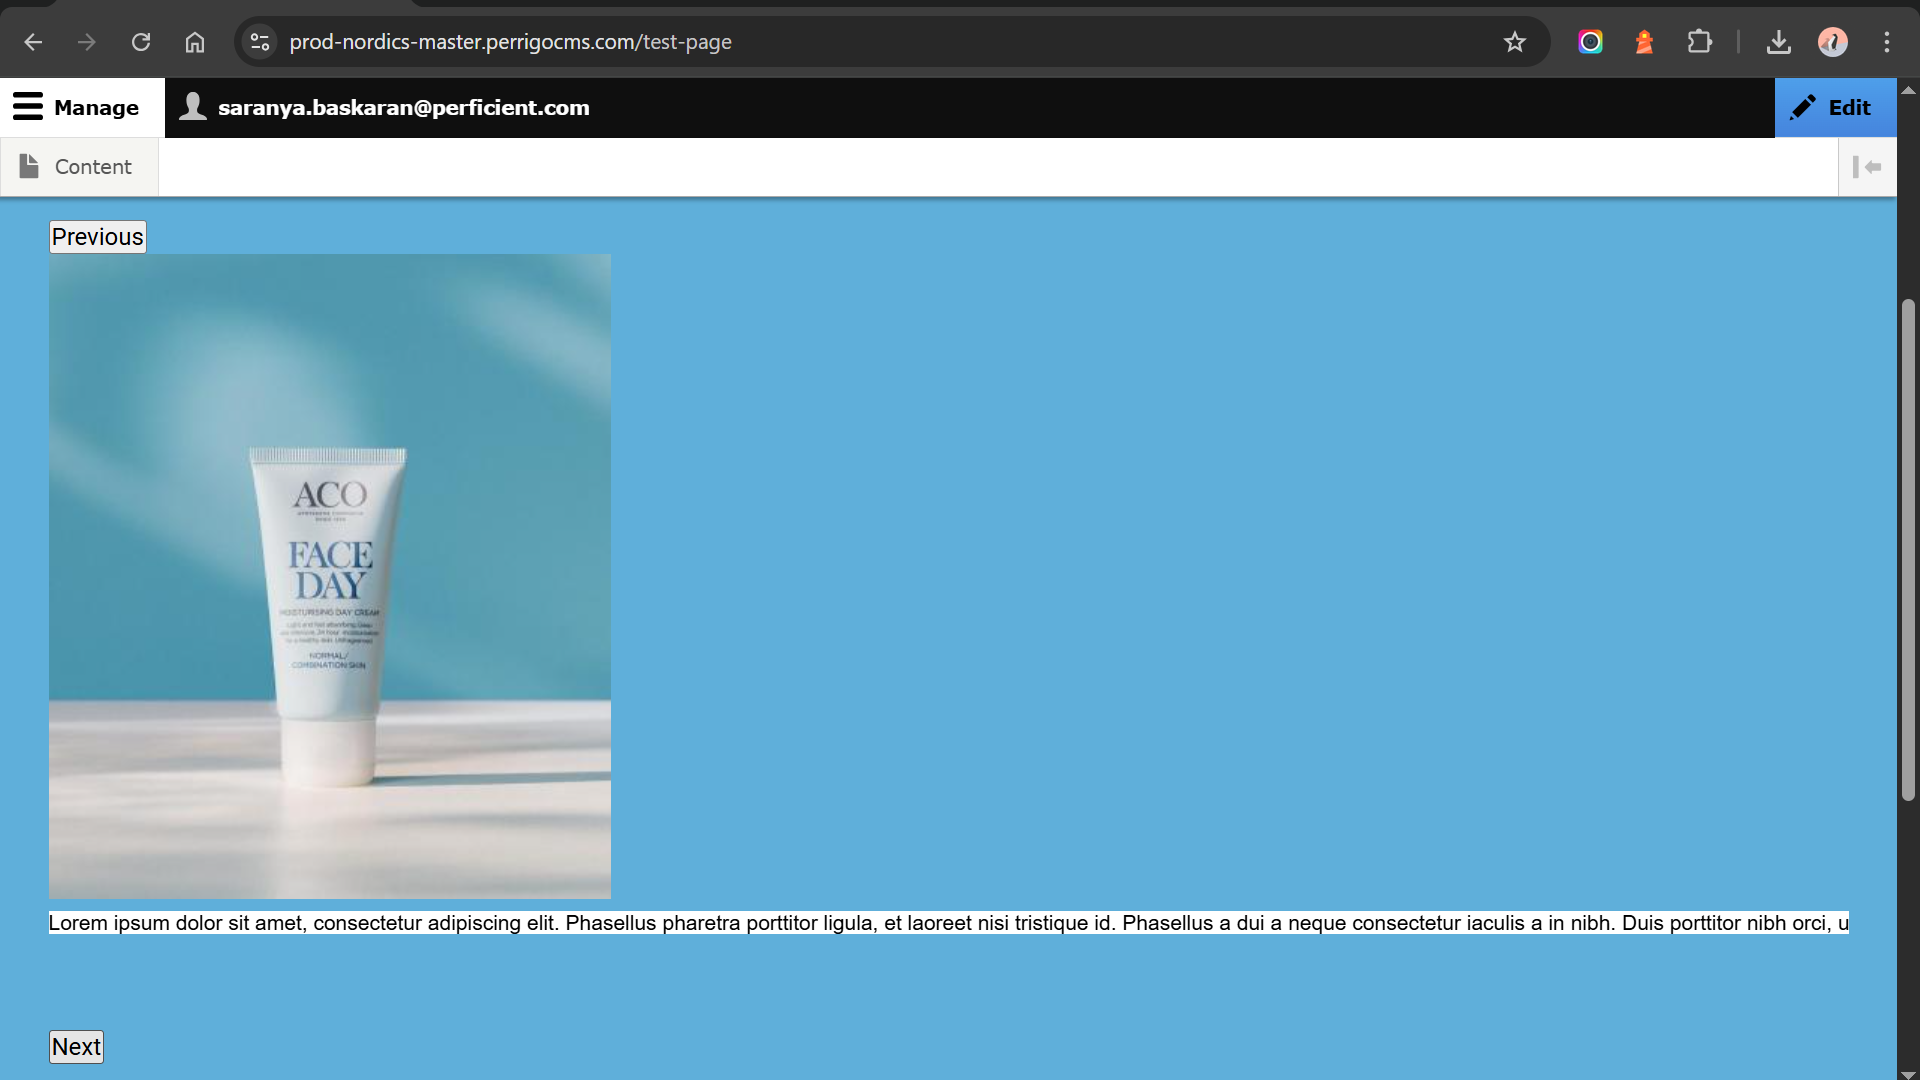This screenshot has width=1920, height=1080.
Task: Click the scrollbar up arrow
Action: pos(1908,90)
